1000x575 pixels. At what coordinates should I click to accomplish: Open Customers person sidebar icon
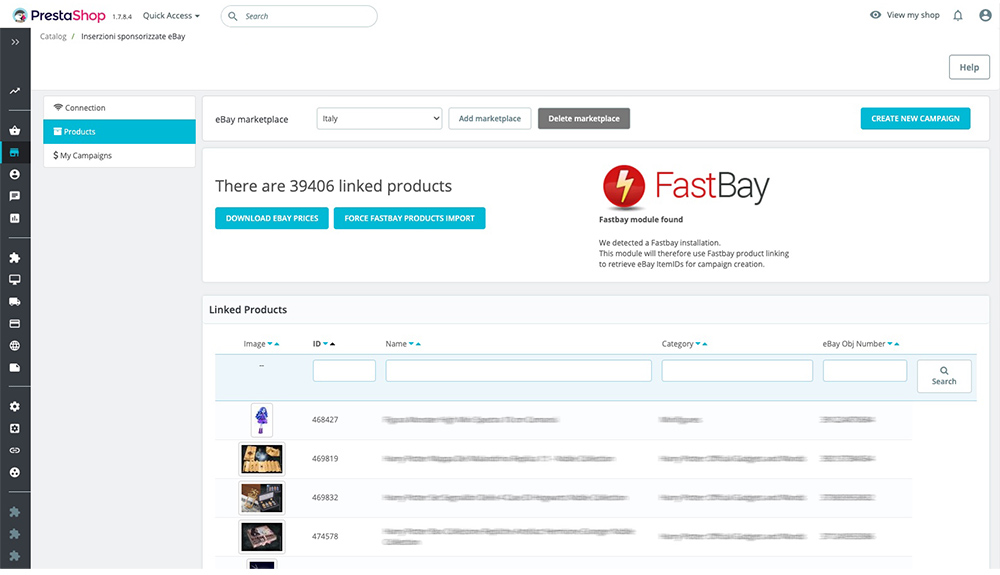pos(15,174)
